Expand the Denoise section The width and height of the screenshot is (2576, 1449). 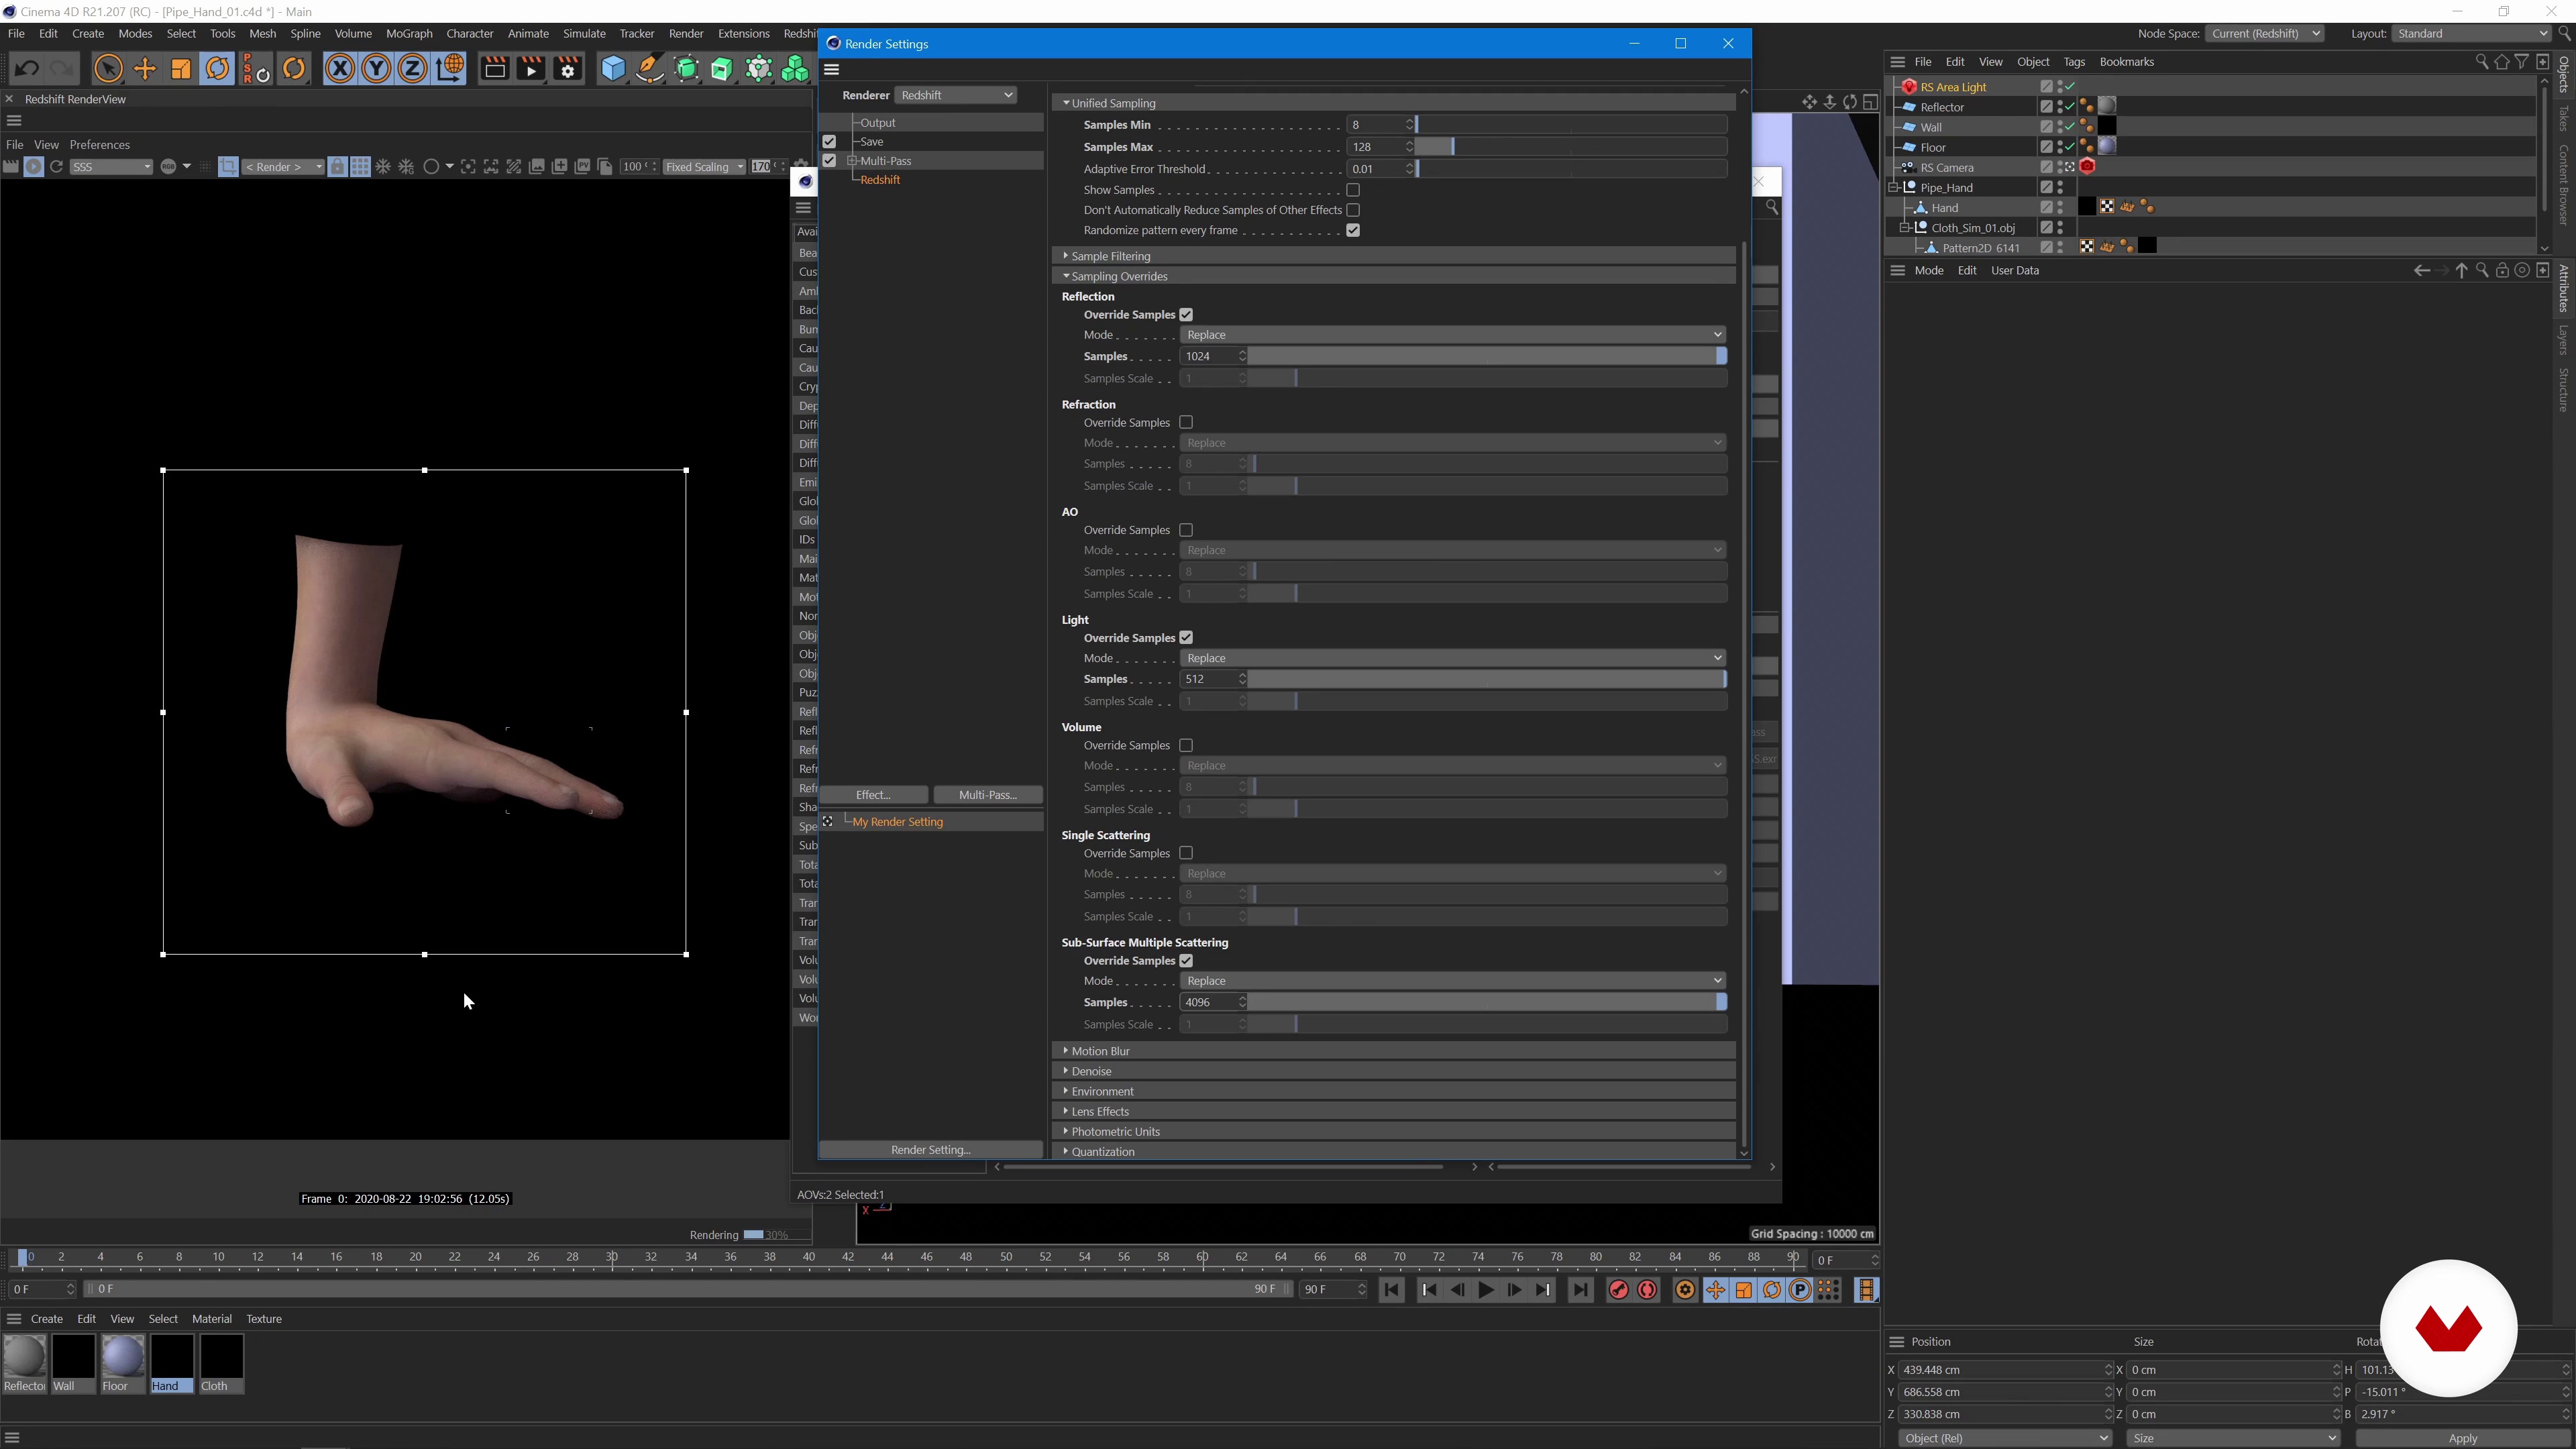click(1393, 1071)
